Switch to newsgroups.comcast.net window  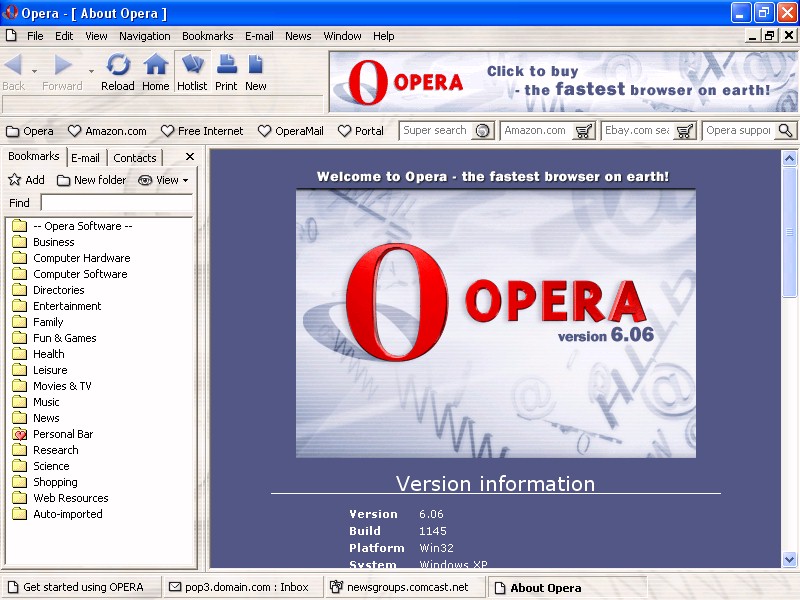click(x=404, y=587)
